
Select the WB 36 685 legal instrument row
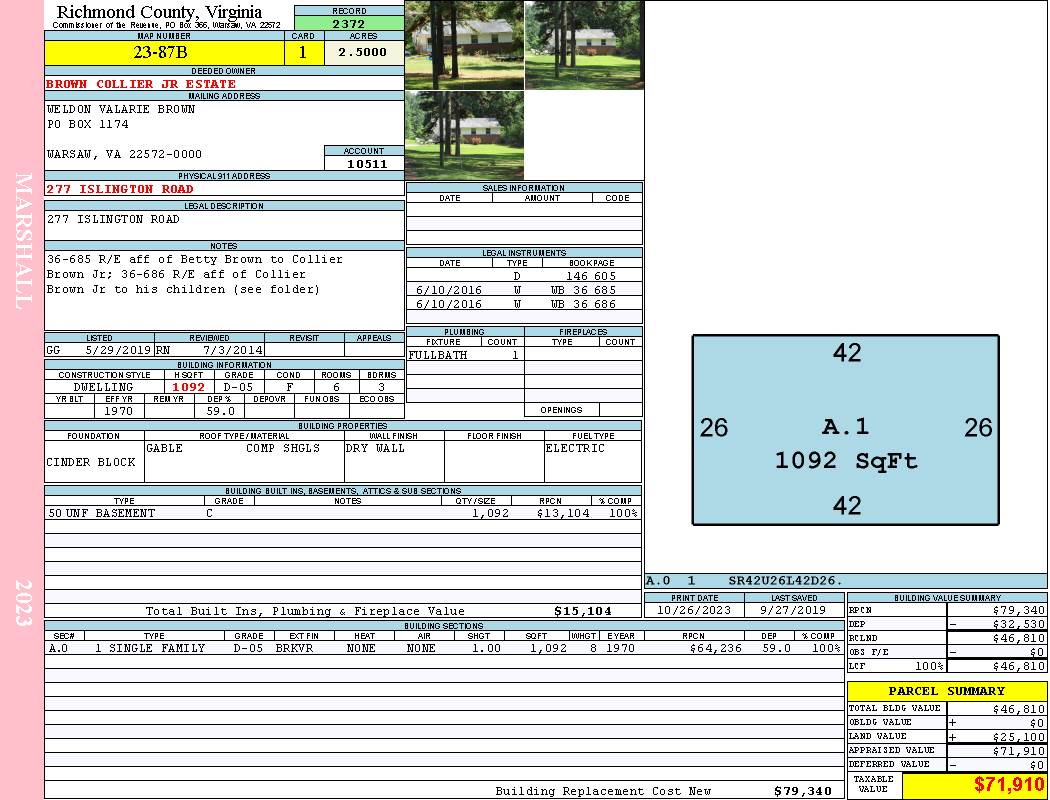point(524,290)
